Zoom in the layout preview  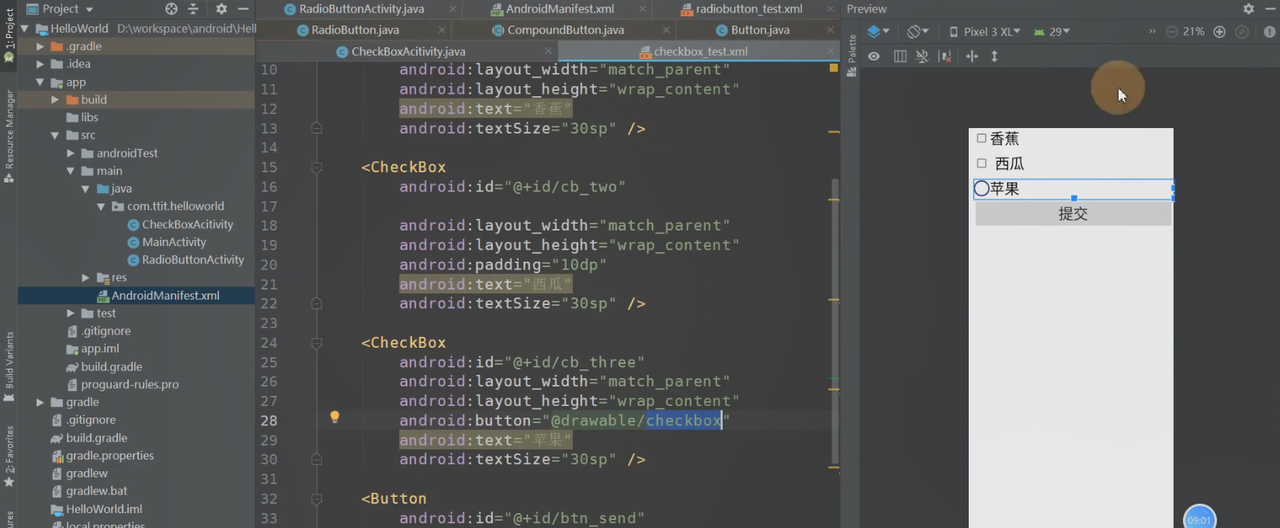(1219, 32)
